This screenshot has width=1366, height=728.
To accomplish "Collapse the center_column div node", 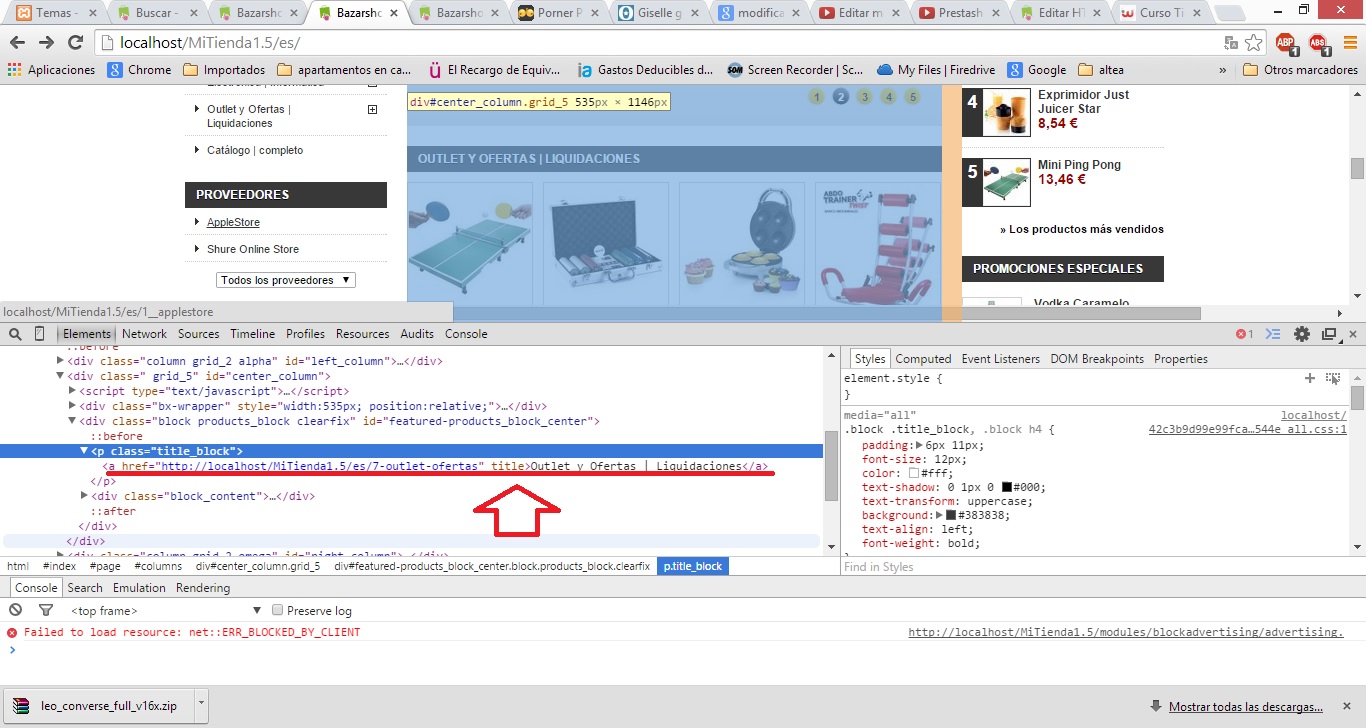I will (x=60, y=376).
